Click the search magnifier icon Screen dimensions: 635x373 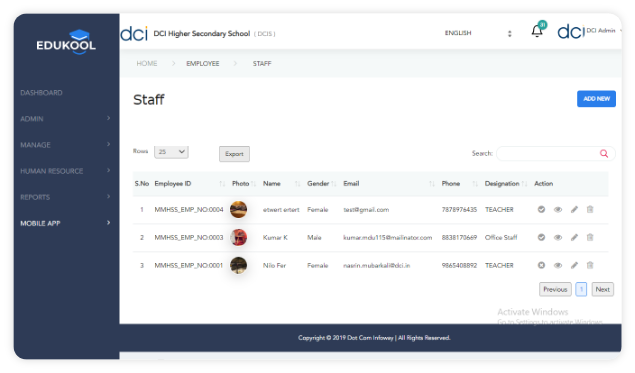point(604,153)
